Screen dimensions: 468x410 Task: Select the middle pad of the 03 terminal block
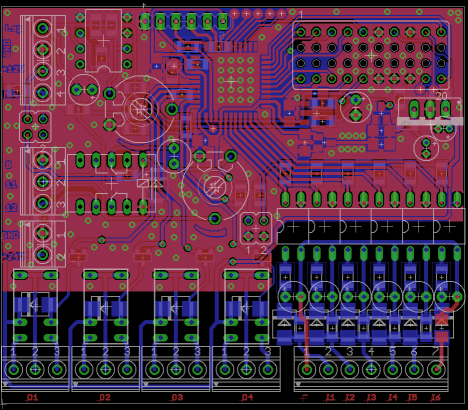[x=176, y=369]
